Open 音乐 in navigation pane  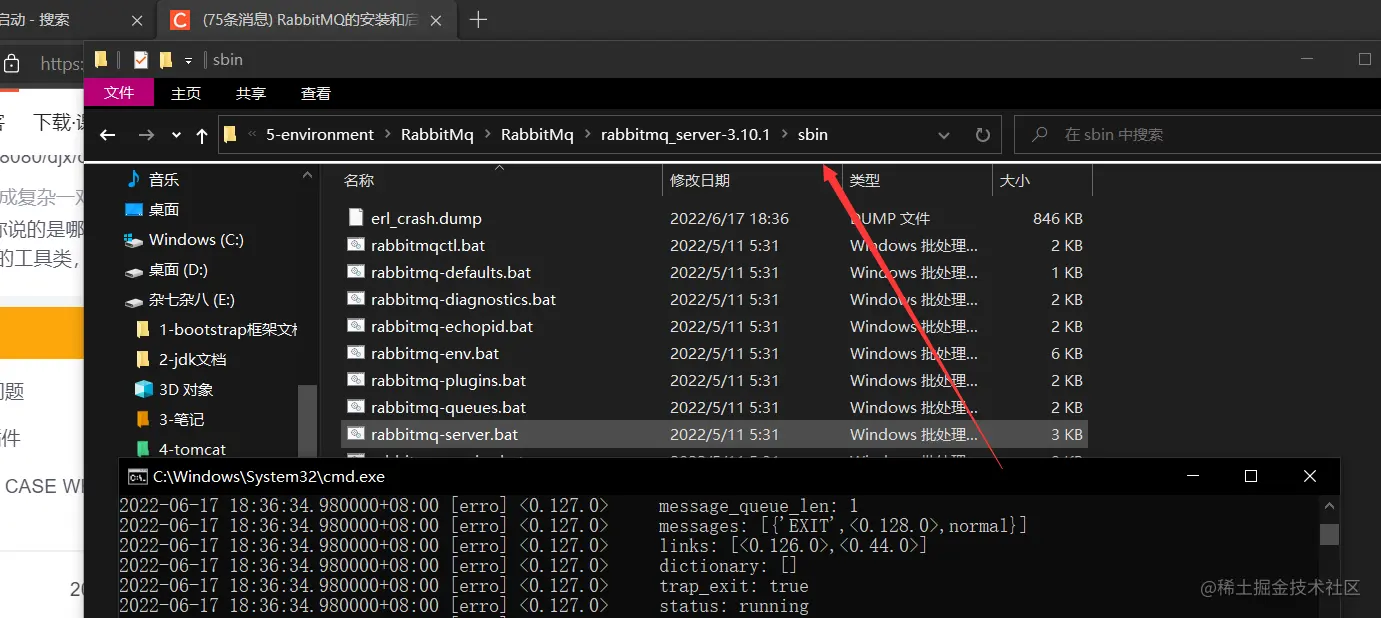(x=164, y=180)
